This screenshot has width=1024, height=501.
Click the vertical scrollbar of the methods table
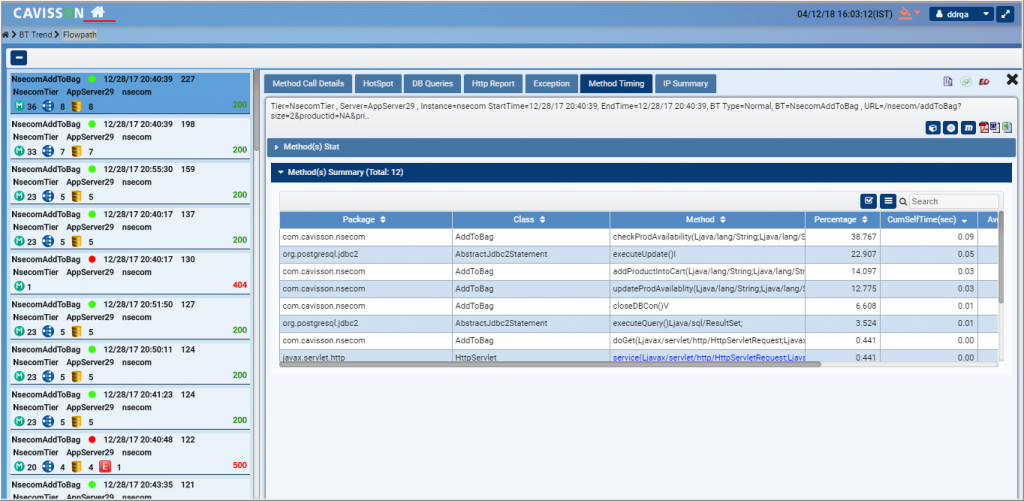[x=1001, y=257]
